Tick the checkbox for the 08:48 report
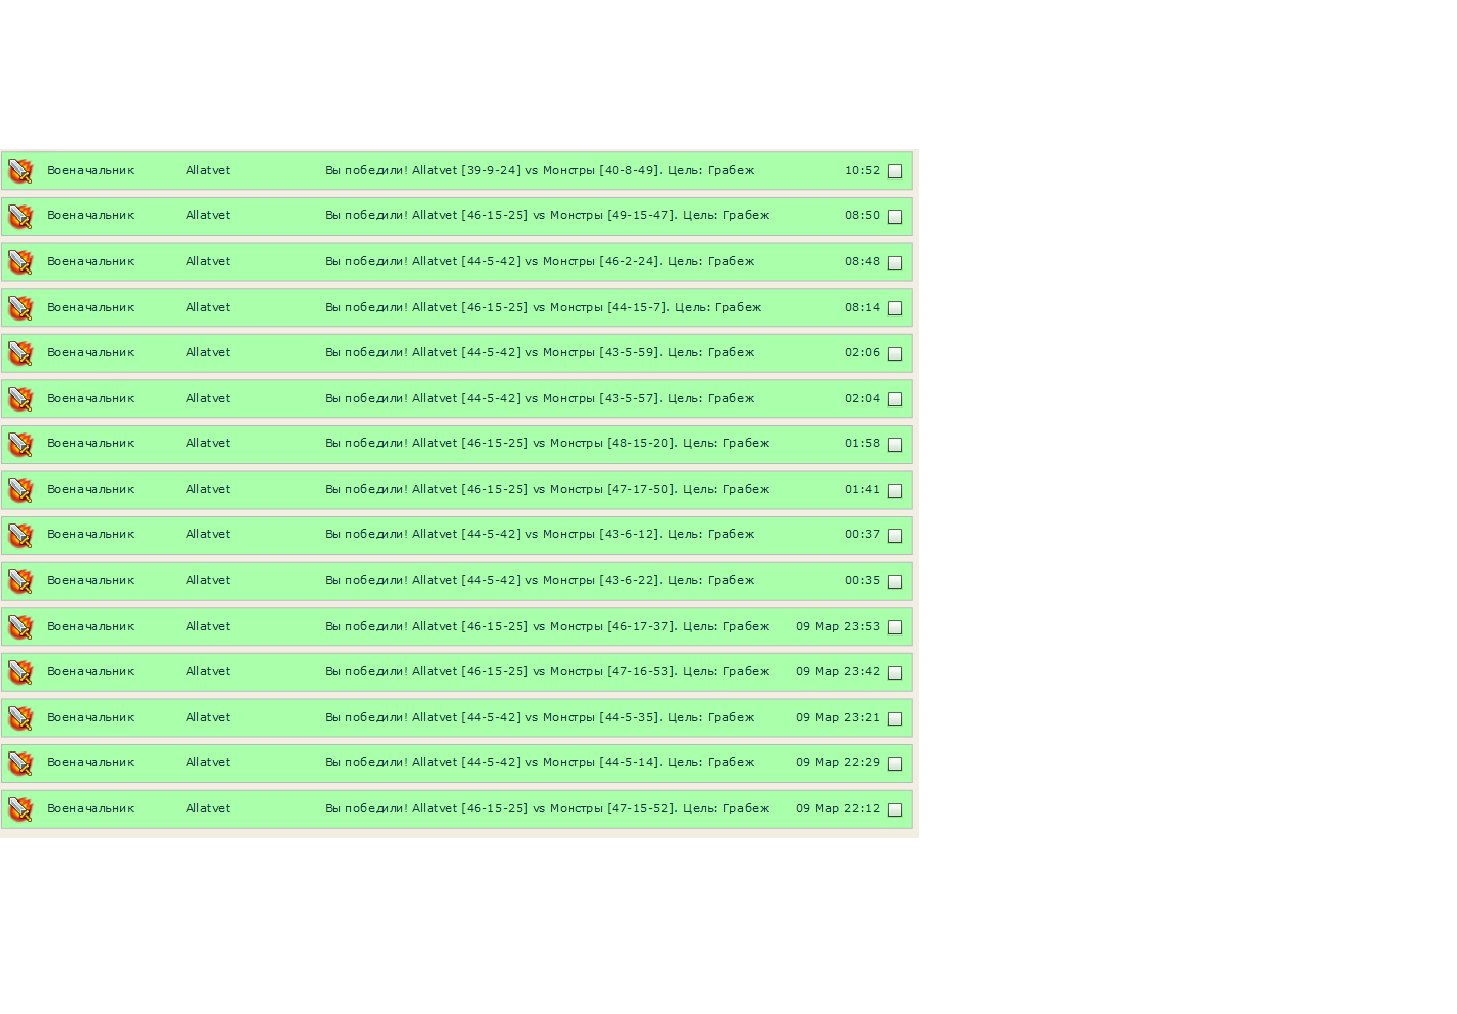This screenshot has width=1457, height=1014. (x=895, y=263)
